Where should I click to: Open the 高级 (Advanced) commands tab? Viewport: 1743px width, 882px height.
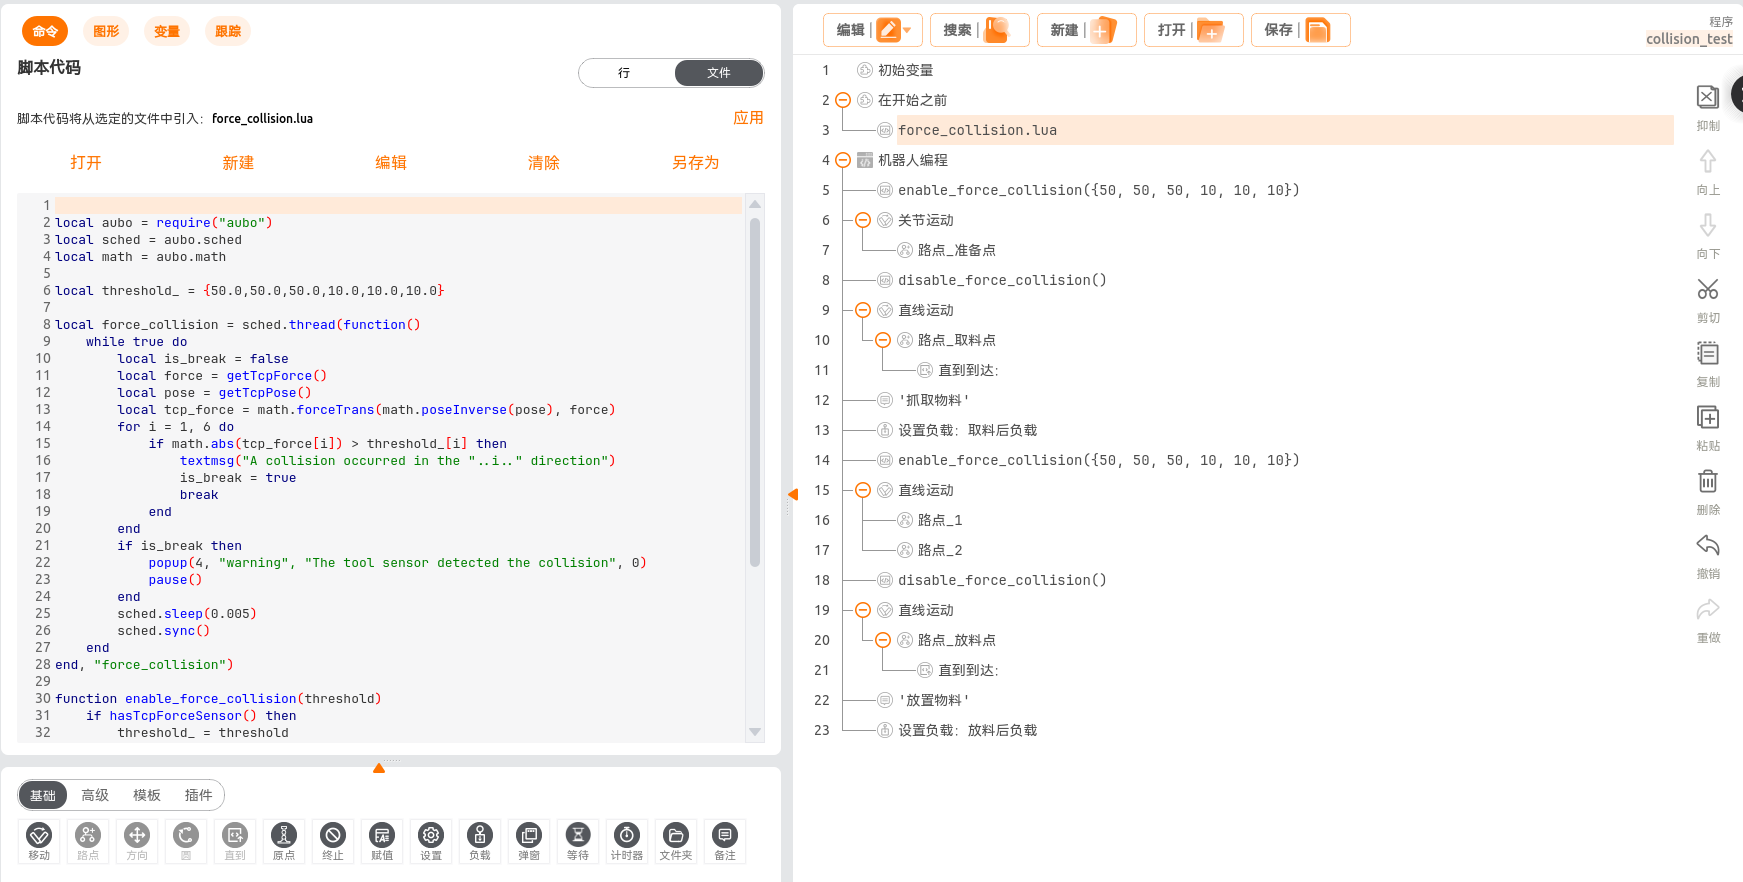click(95, 795)
